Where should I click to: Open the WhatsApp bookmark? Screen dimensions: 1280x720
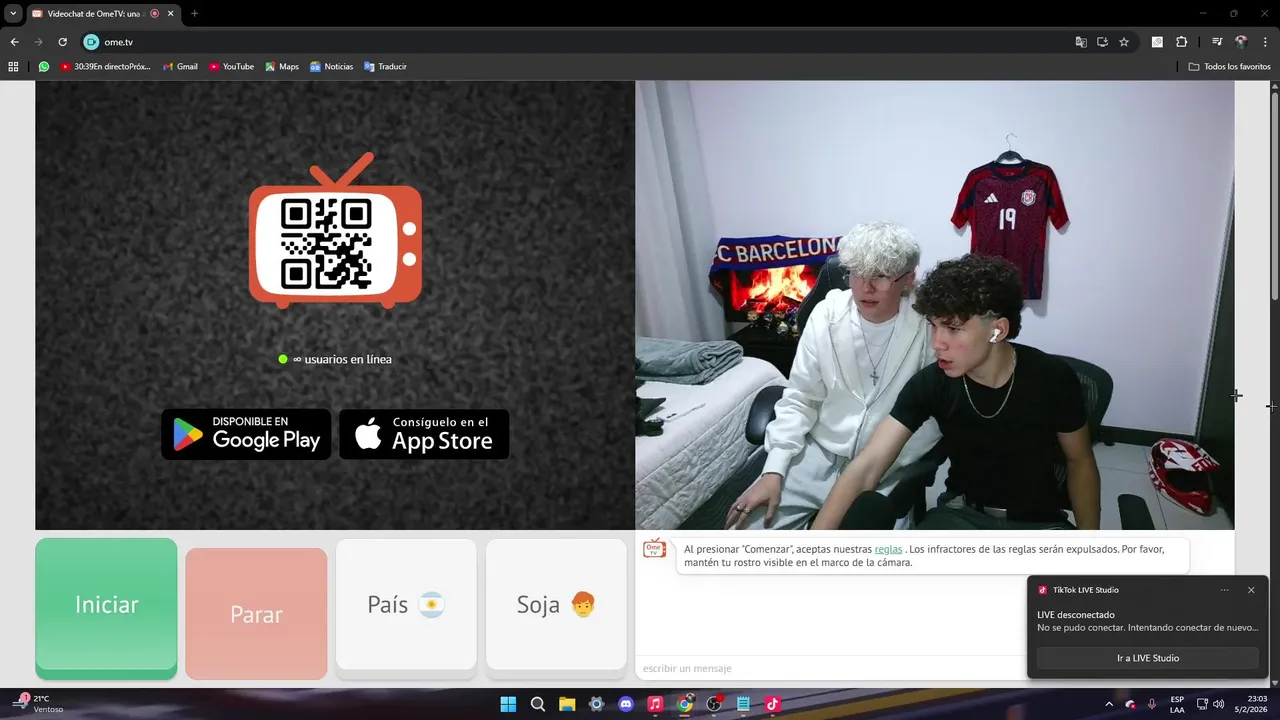(x=44, y=67)
